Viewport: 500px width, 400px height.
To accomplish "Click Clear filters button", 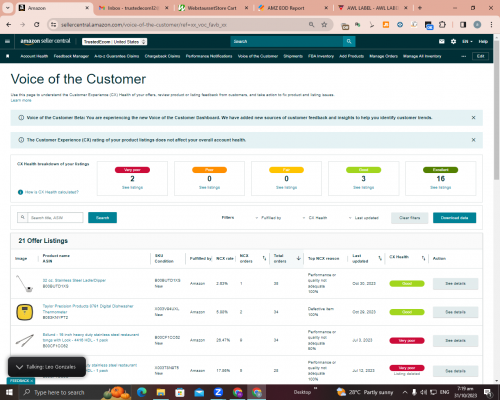I will point(409,218).
